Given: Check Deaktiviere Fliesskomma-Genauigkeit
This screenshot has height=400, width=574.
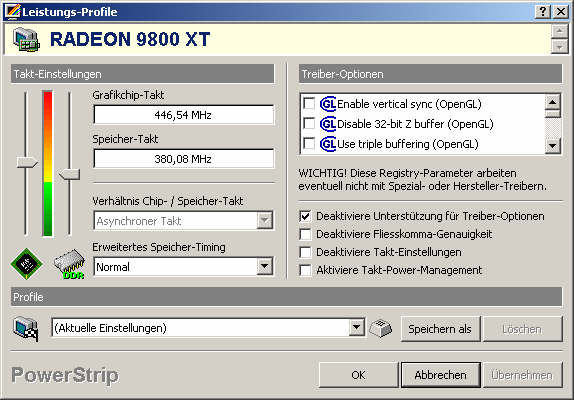Looking at the screenshot, I should click(305, 234).
